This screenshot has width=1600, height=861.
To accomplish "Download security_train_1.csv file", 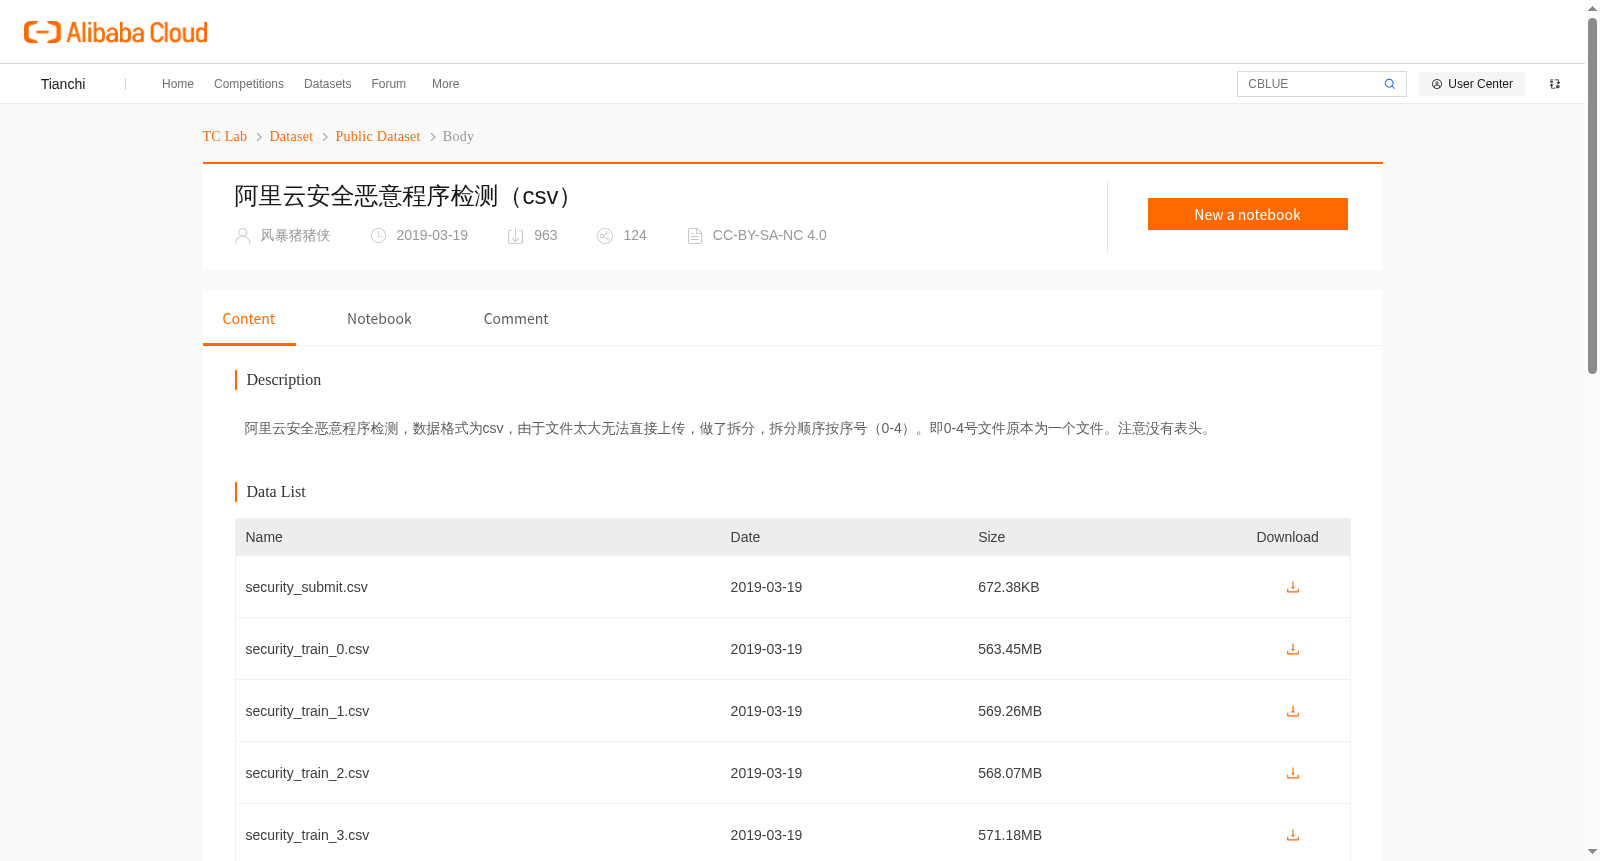I will point(1293,711).
